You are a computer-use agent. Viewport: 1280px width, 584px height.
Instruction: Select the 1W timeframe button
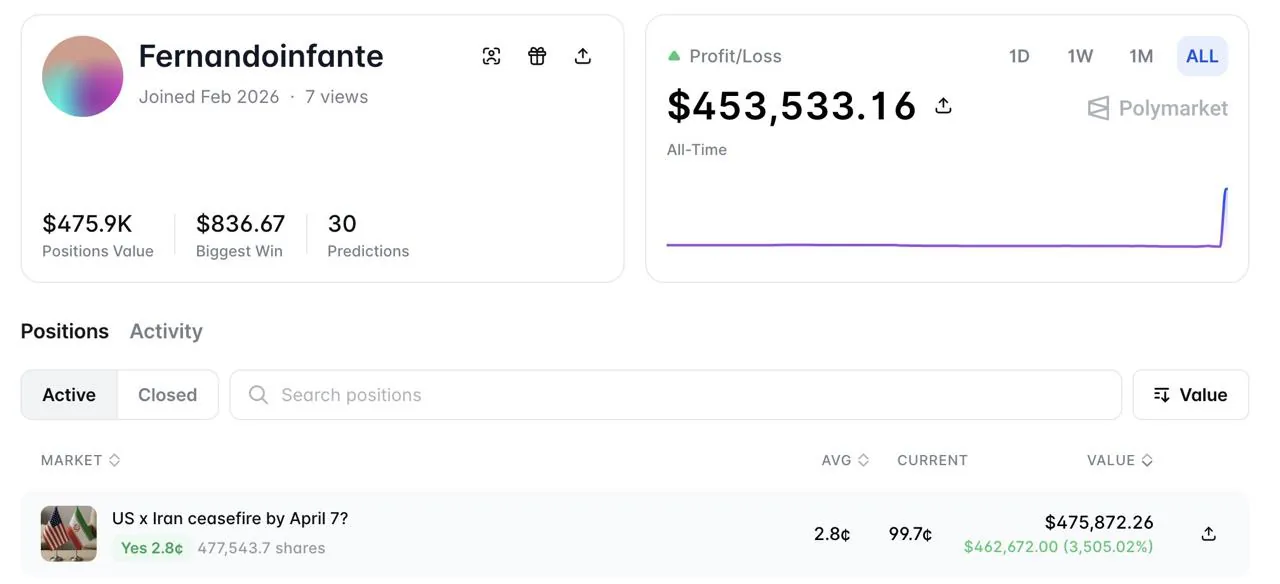click(1080, 56)
